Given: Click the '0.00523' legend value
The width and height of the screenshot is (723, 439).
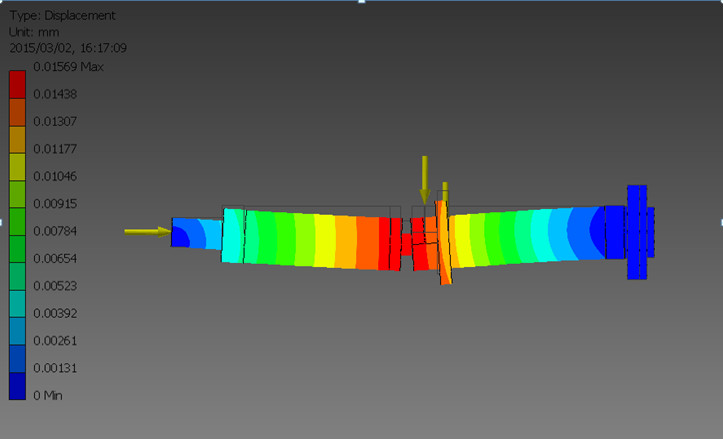Looking at the screenshot, I should pyautogui.click(x=55, y=286).
